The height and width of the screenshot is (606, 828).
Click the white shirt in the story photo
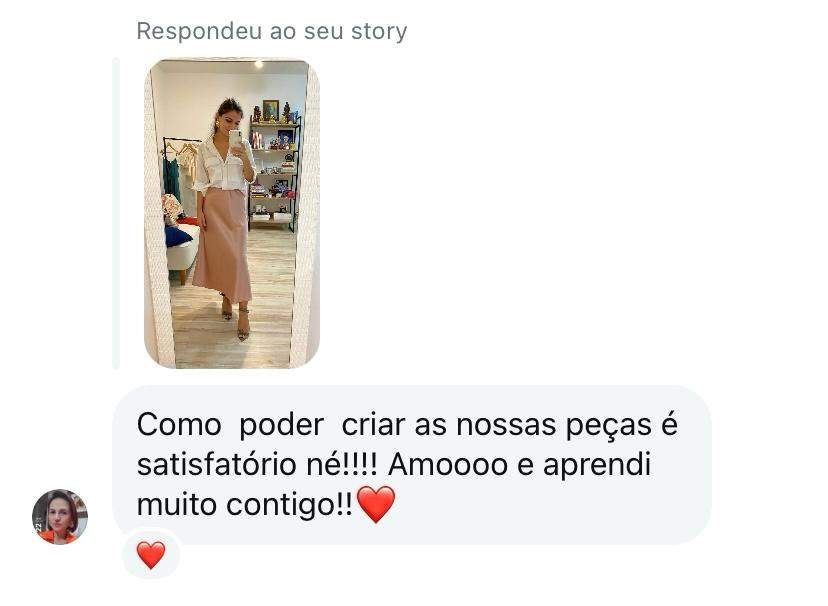coord(224,165)
